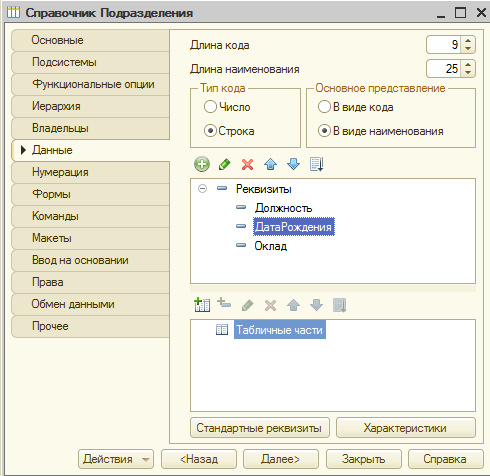Click the Стандартные реквизиты button

pyautogui.click(x=260, y=428)
